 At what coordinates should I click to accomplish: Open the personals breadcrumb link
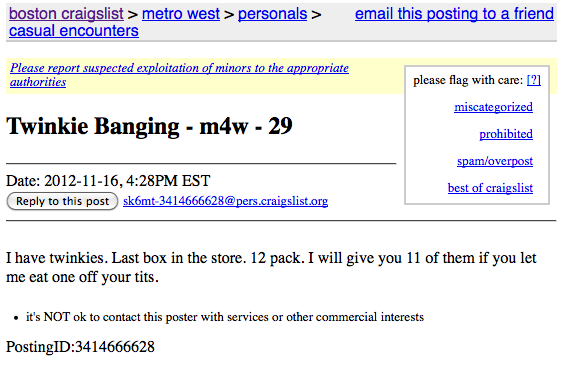273,14
